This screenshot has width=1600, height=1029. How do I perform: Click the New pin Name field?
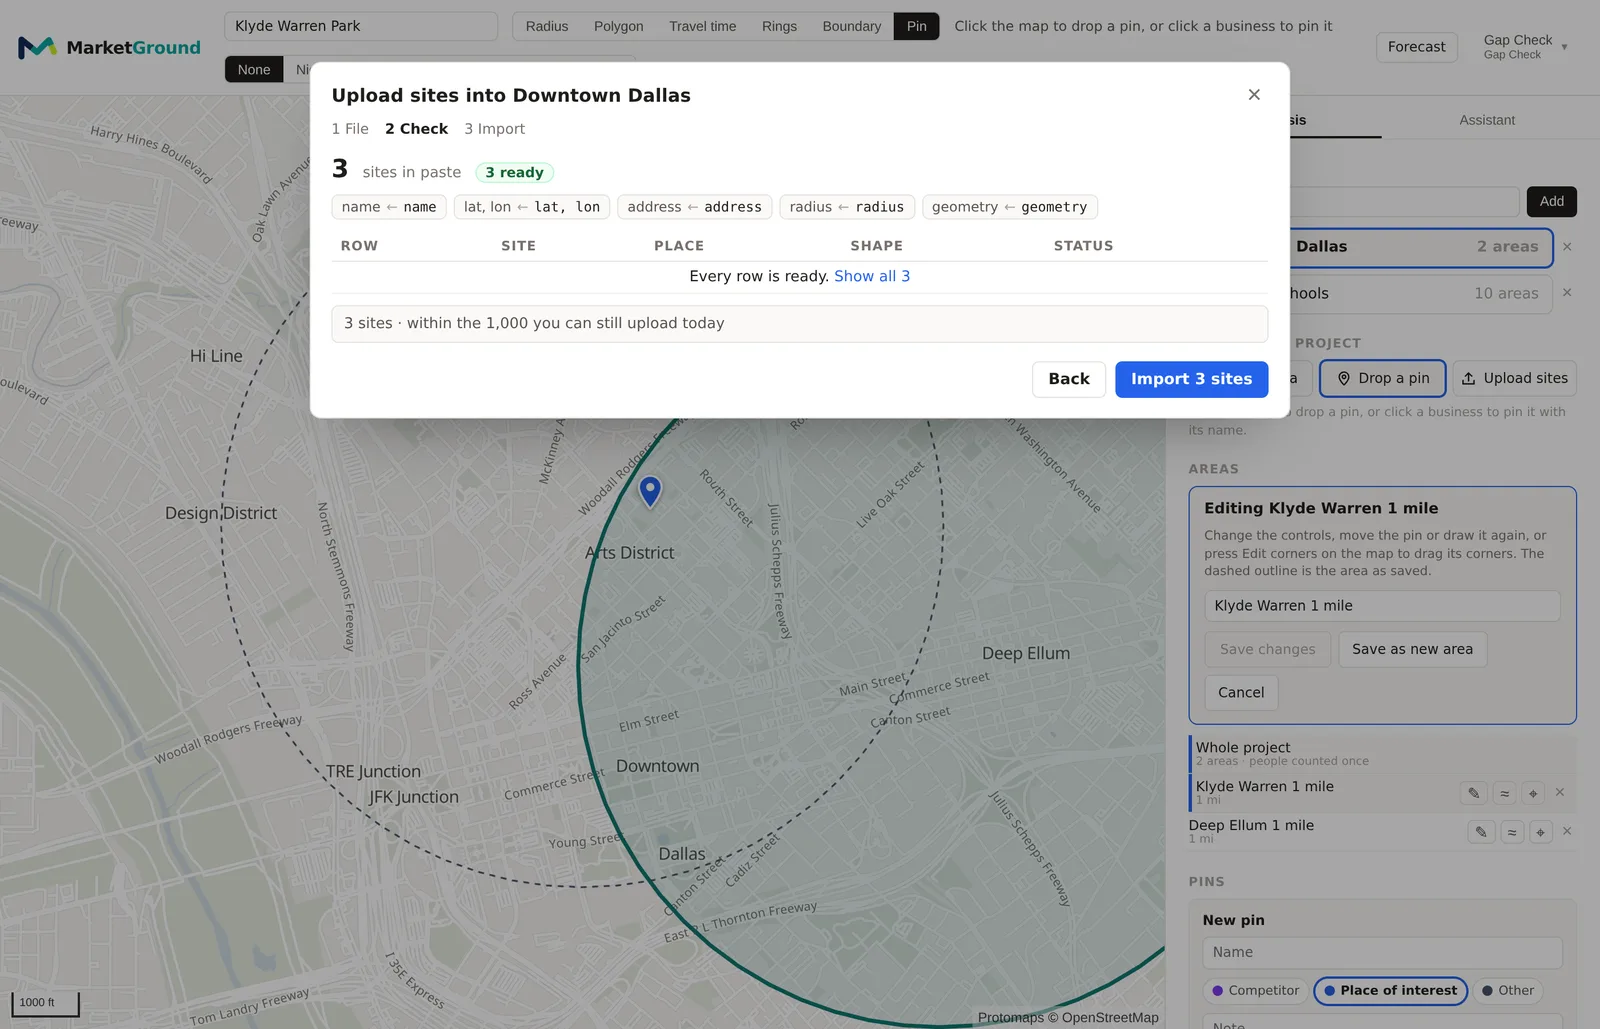tap(1382, 953)
